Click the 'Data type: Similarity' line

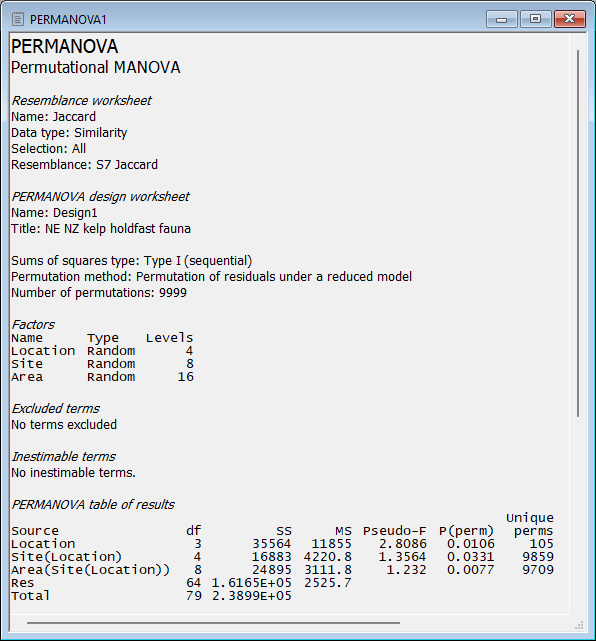[x=69, y=133]
